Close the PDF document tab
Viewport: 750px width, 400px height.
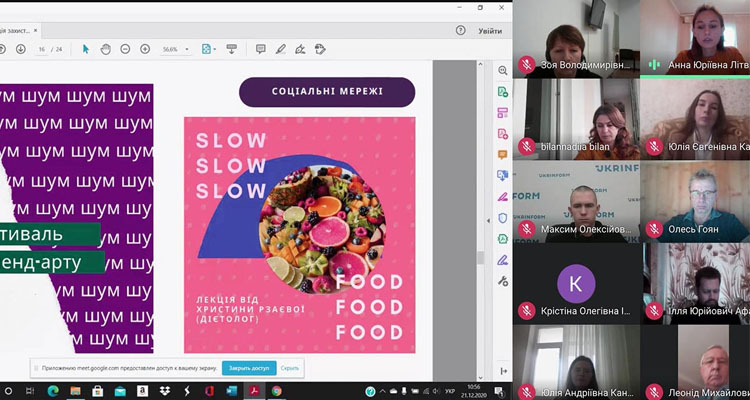click(35, 30)
